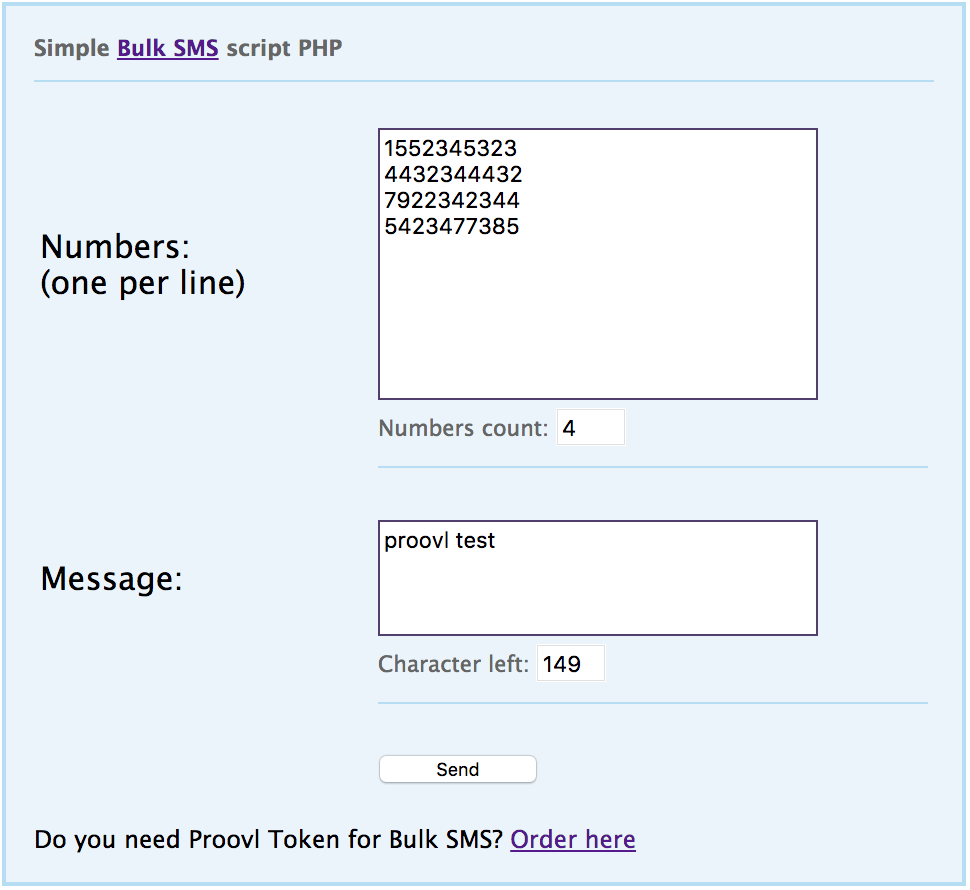Click the "Character left:" label text
970x890 pixels.
point(453,665)
